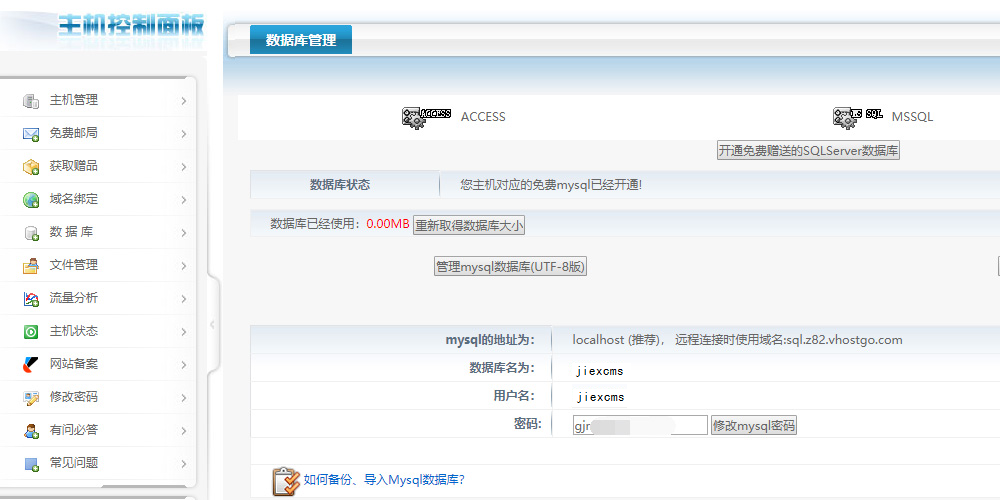Click the 获取赠品 gift icon
Viewport: 1000px width, 500px height.
31,167
